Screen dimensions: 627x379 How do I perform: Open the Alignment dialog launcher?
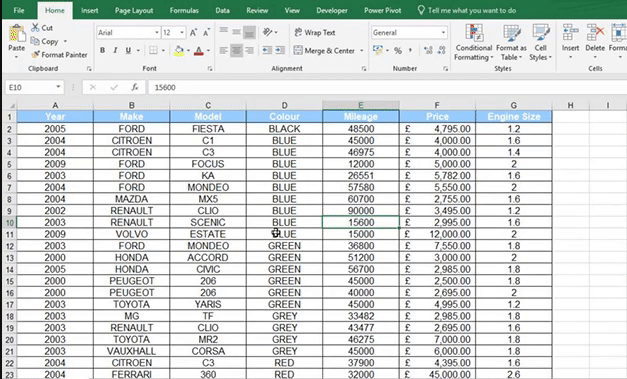click(x=364, y=69)
